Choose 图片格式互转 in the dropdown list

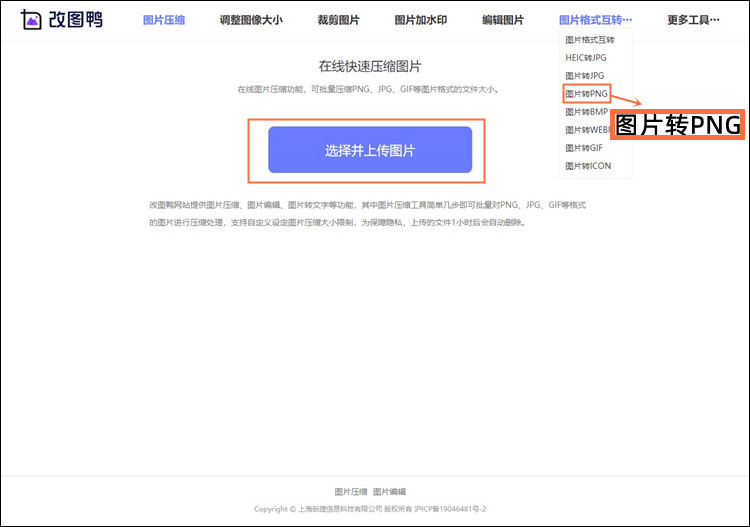click(x=590, y=40)
